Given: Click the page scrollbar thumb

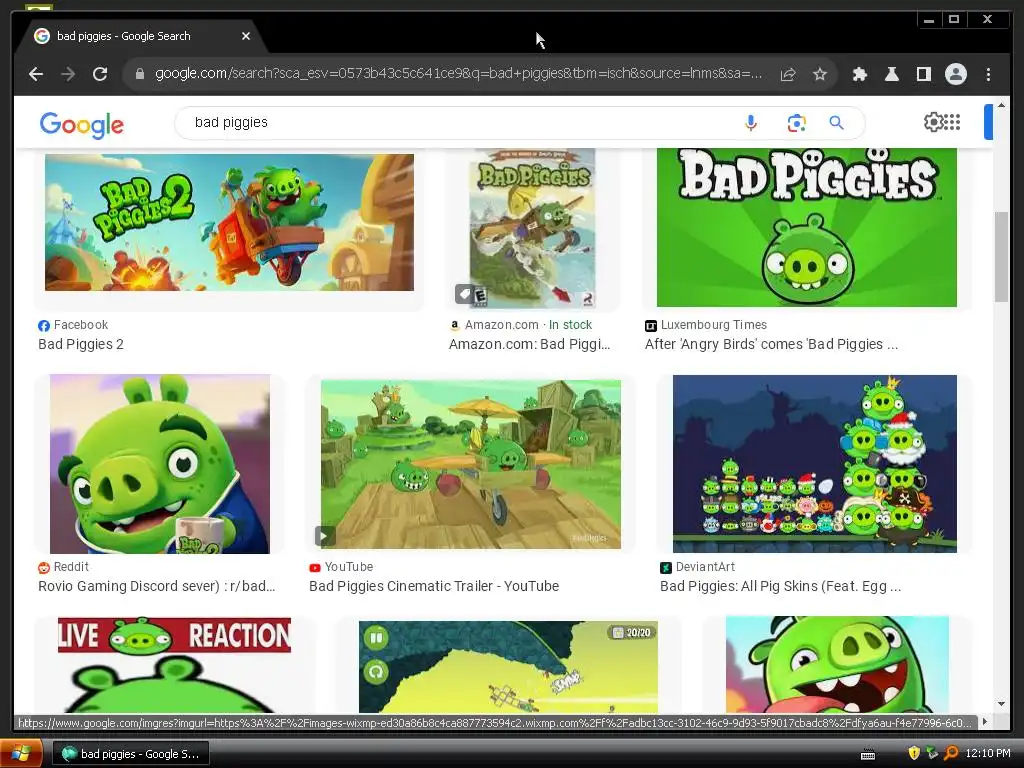Looking at the screenshot, I should point(1001,257).
